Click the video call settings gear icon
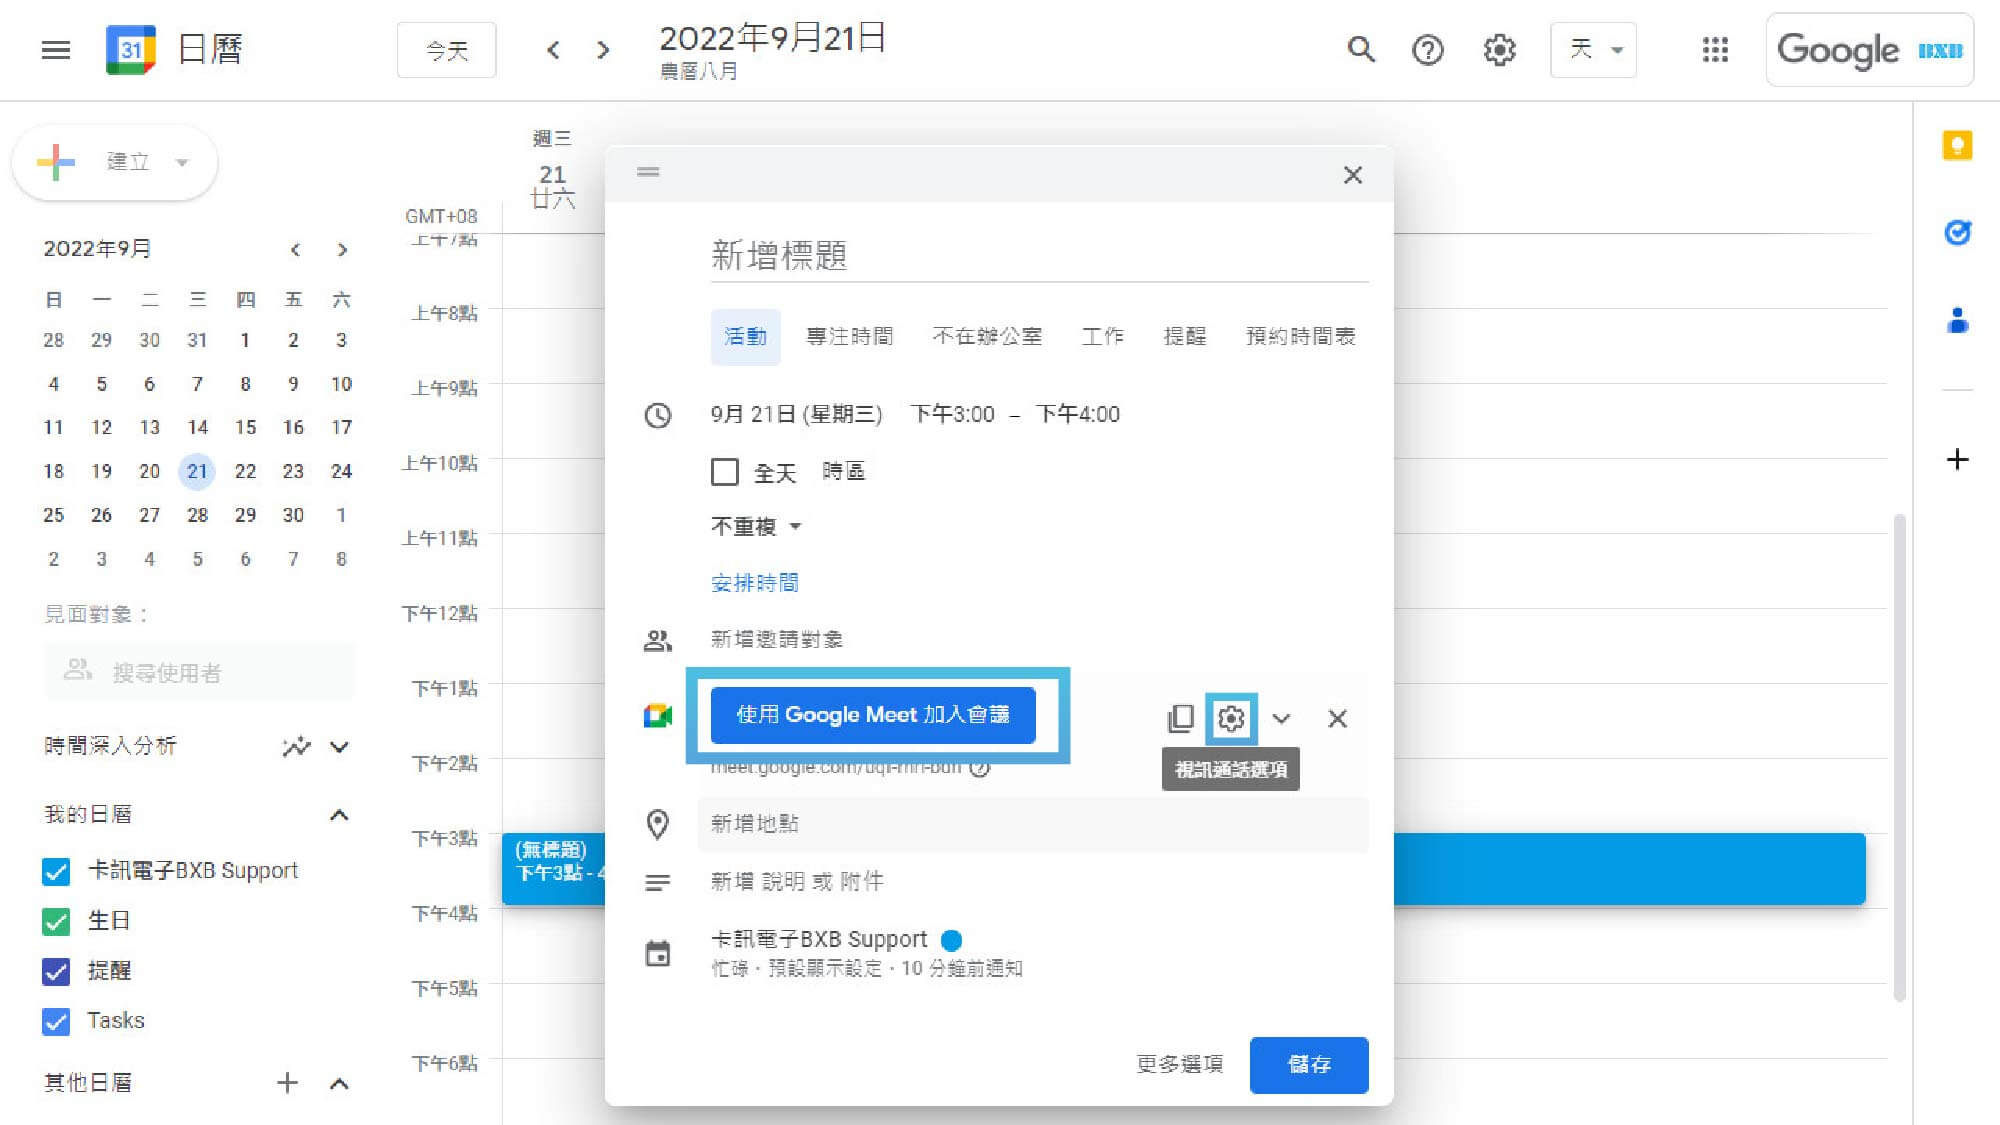This screenshot has height=1125, width=2000. coord(1231,717)
